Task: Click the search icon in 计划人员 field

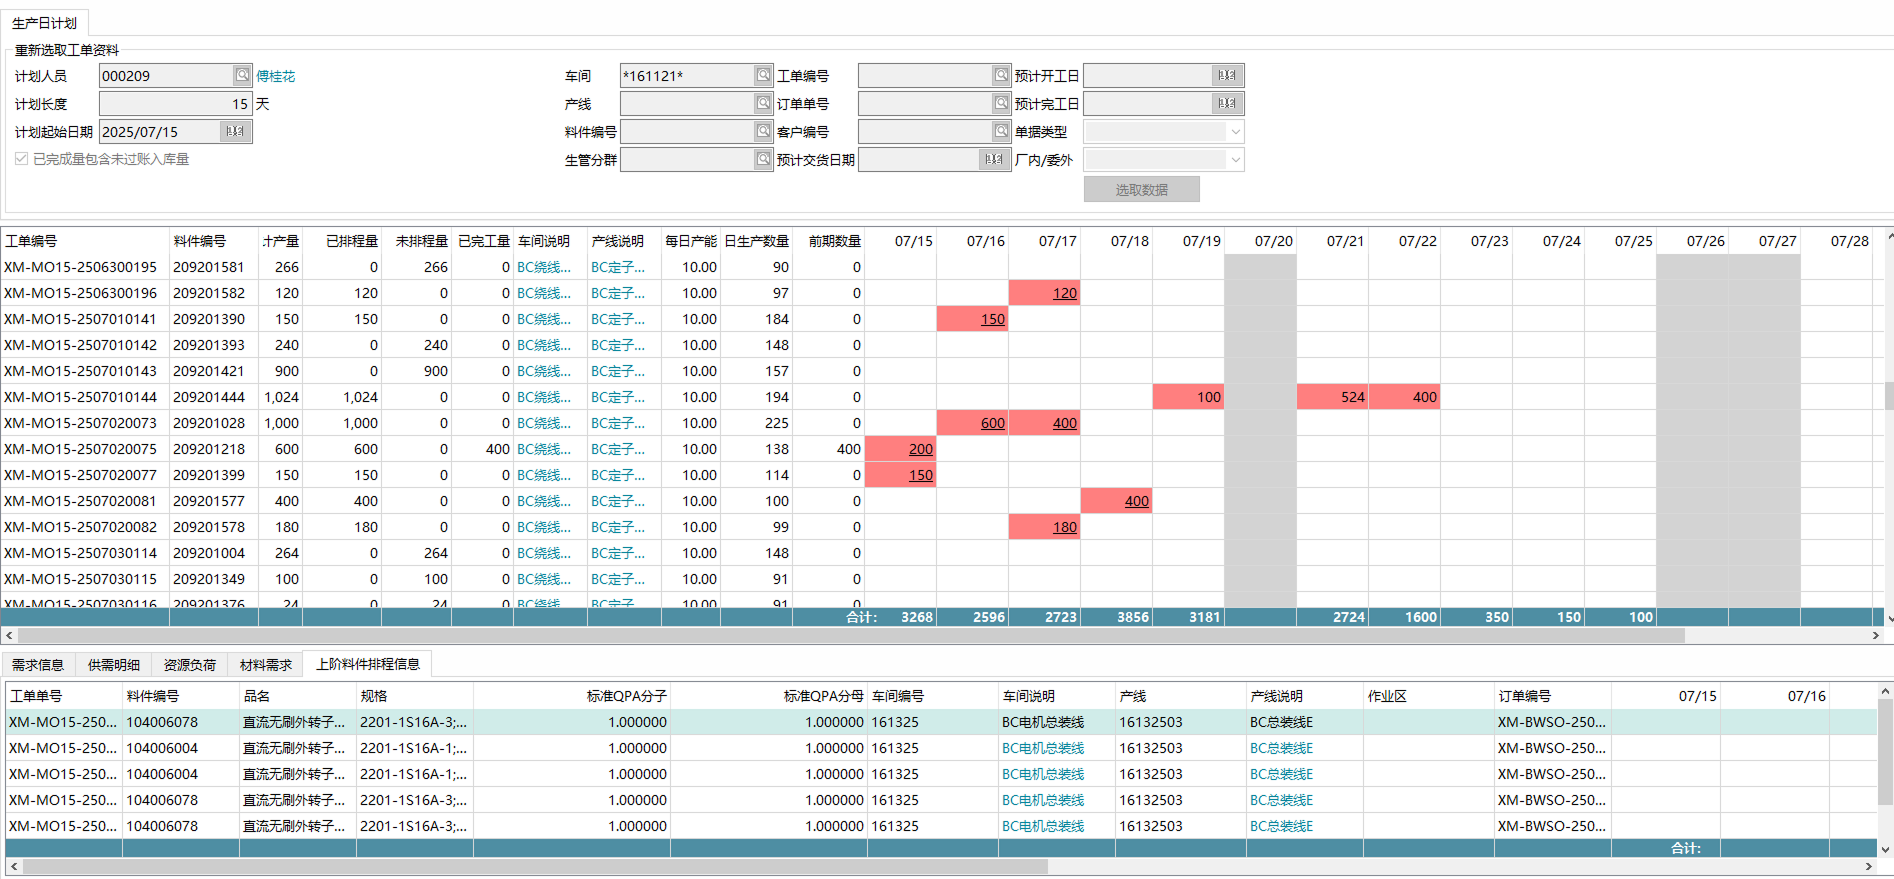Action: pos(242,75)
